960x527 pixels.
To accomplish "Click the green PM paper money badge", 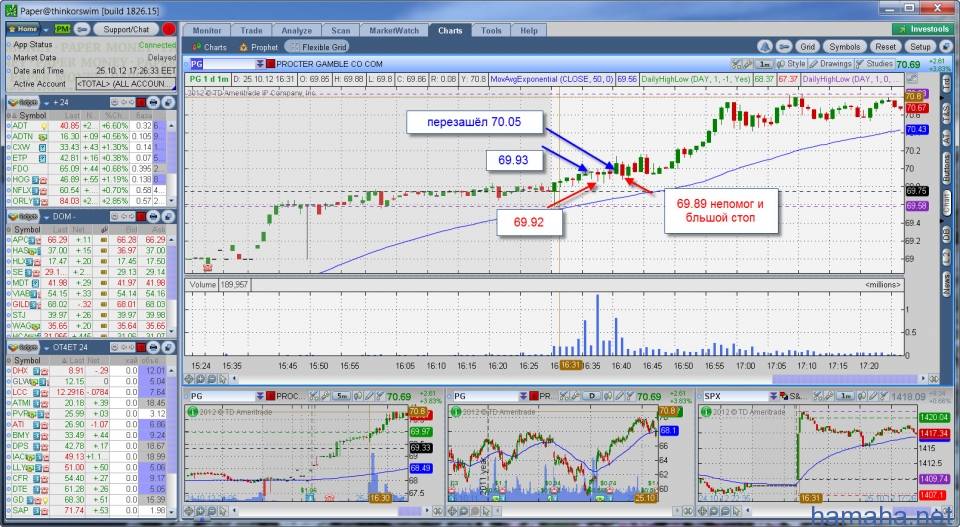I will pos(62,29).
